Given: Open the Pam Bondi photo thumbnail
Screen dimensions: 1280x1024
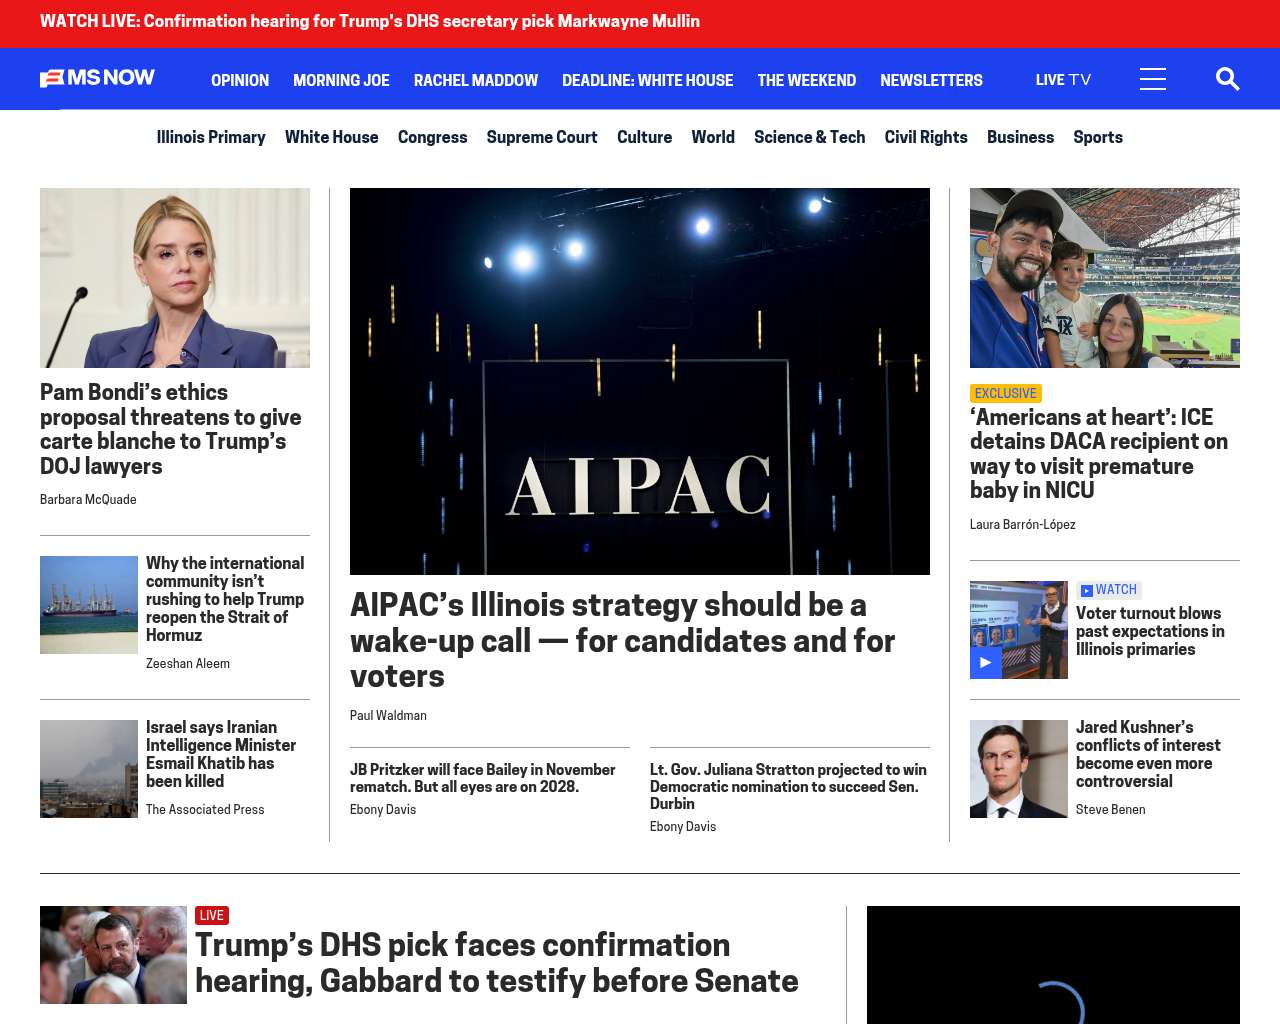Looking at the screenshot, I should [175, 278].
